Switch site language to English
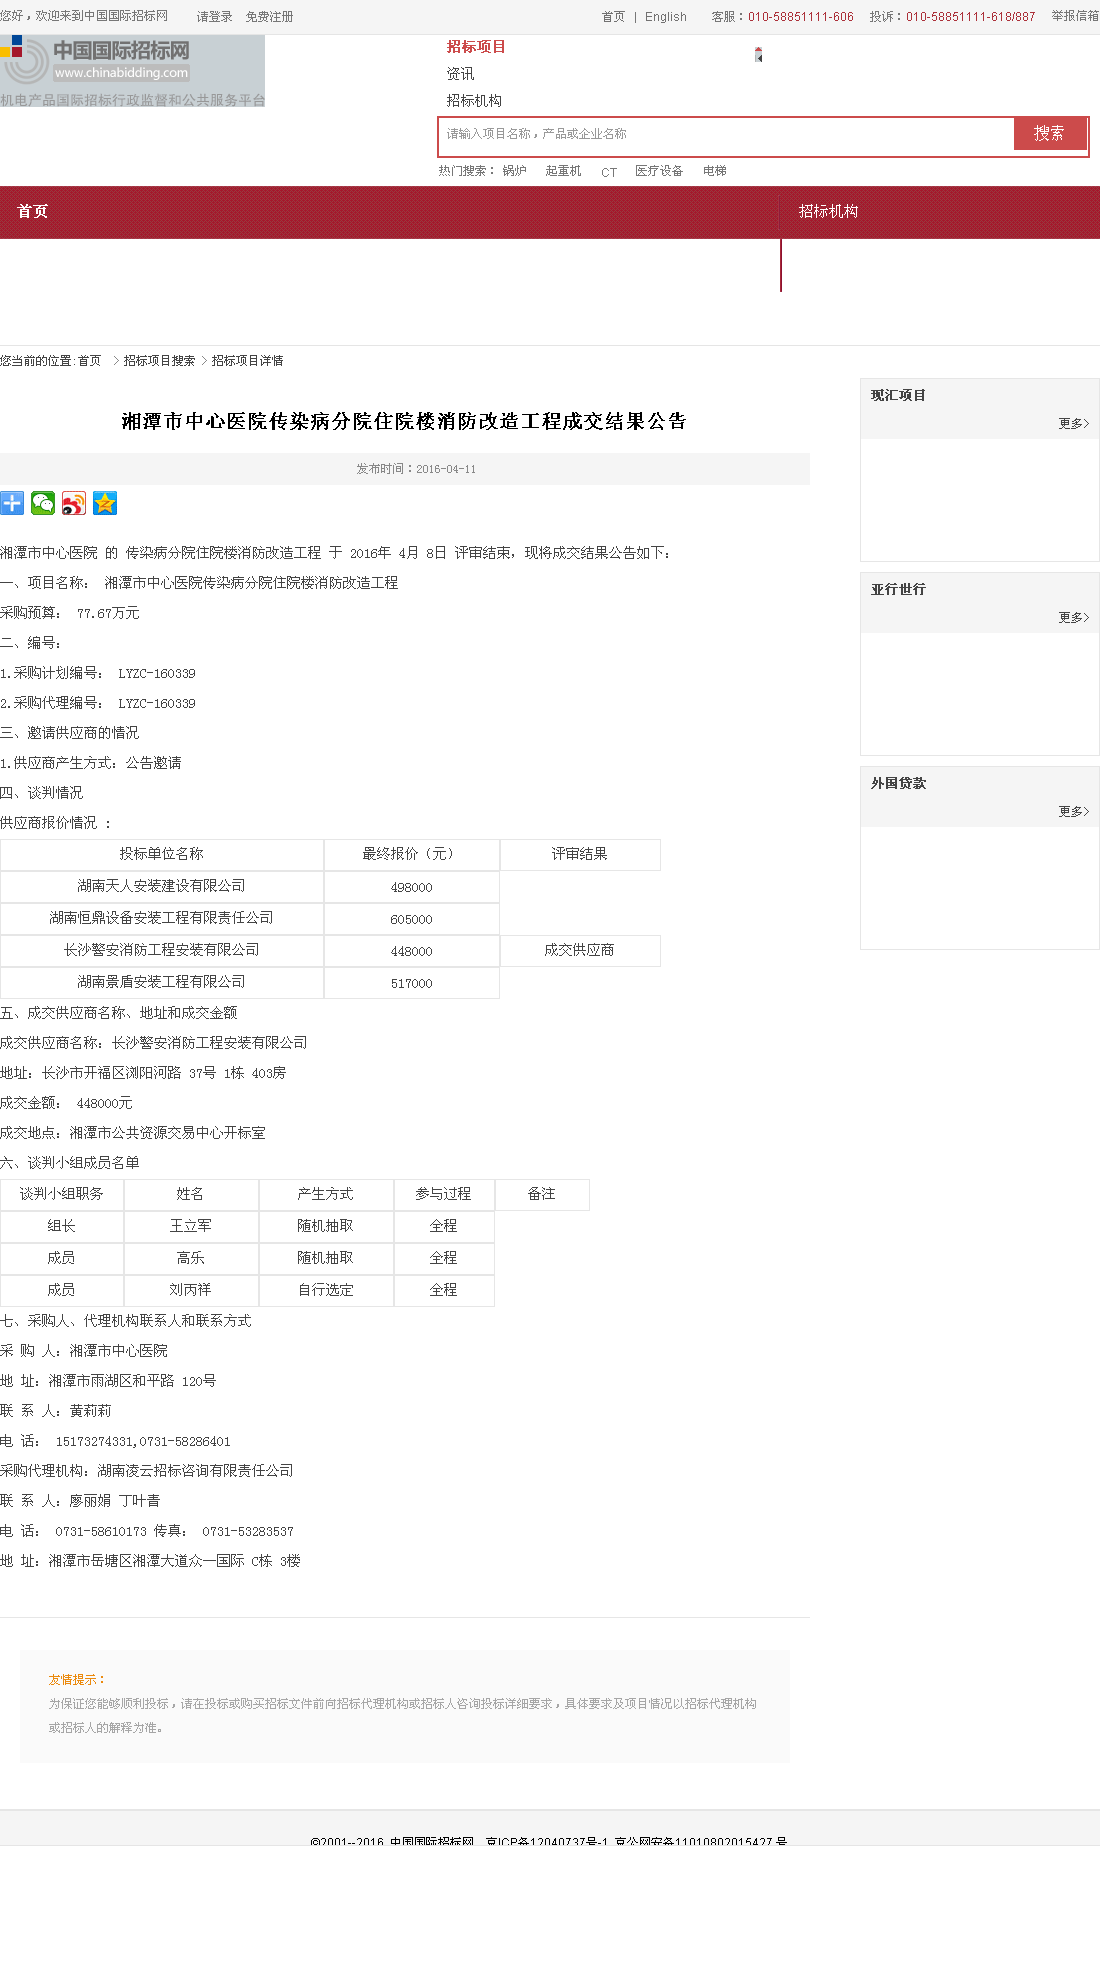The height and width of the screenshot is (1971, 1100). click(666, 17)
